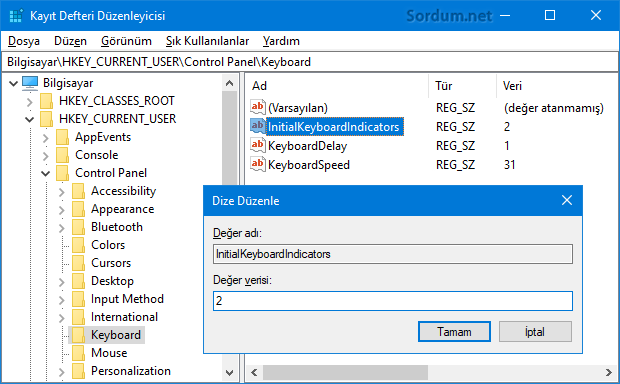The width and height of the screenshot is (620, 384).
Task: Click the Input Method folder icon
Action: pyautogui.click(x=78, y=299)
